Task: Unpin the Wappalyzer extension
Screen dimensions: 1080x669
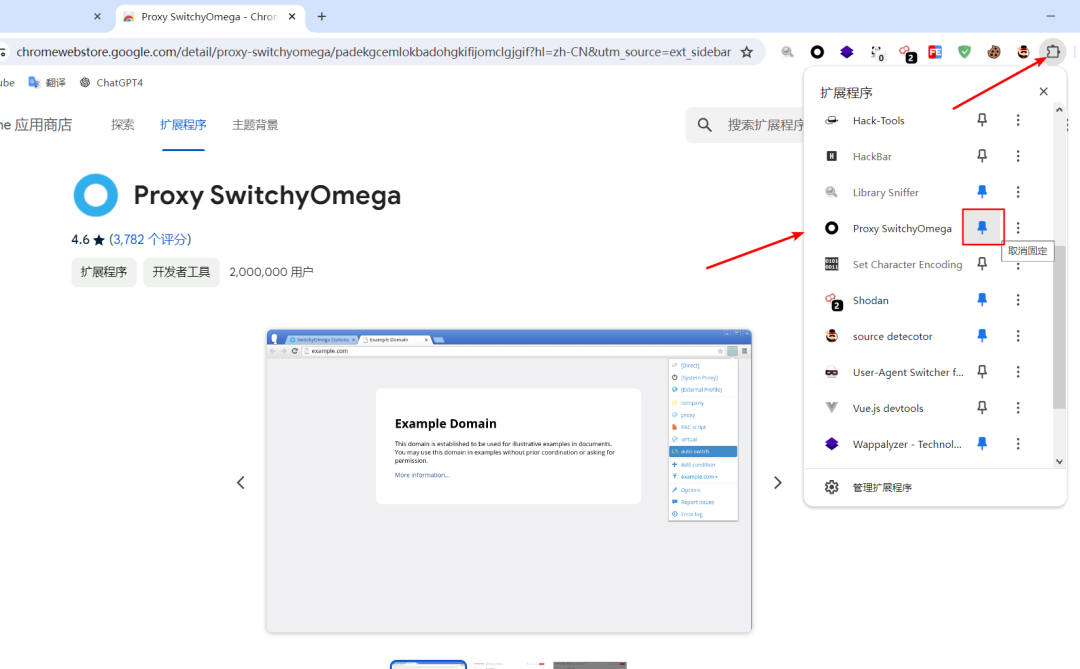Action: click(x=982, y=444)
